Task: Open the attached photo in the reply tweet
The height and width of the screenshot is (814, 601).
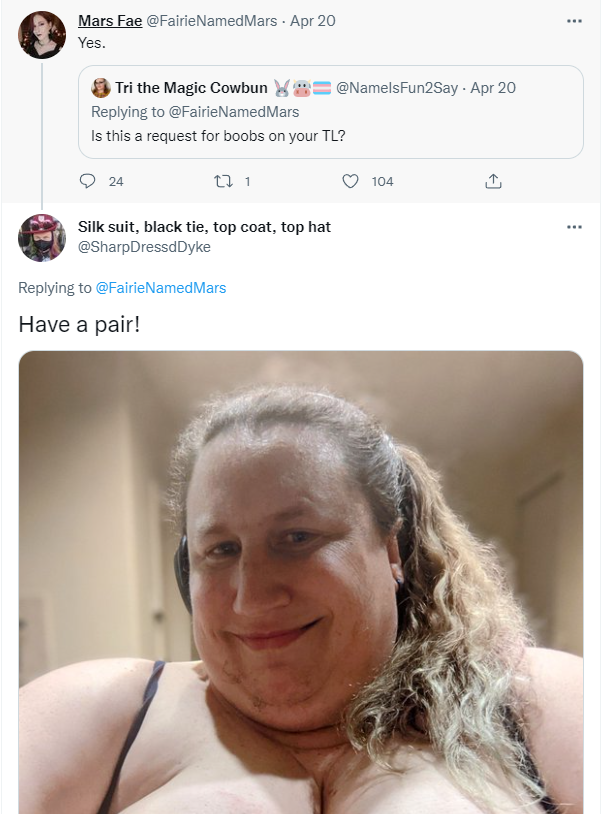Action: (x=301, y=582)
